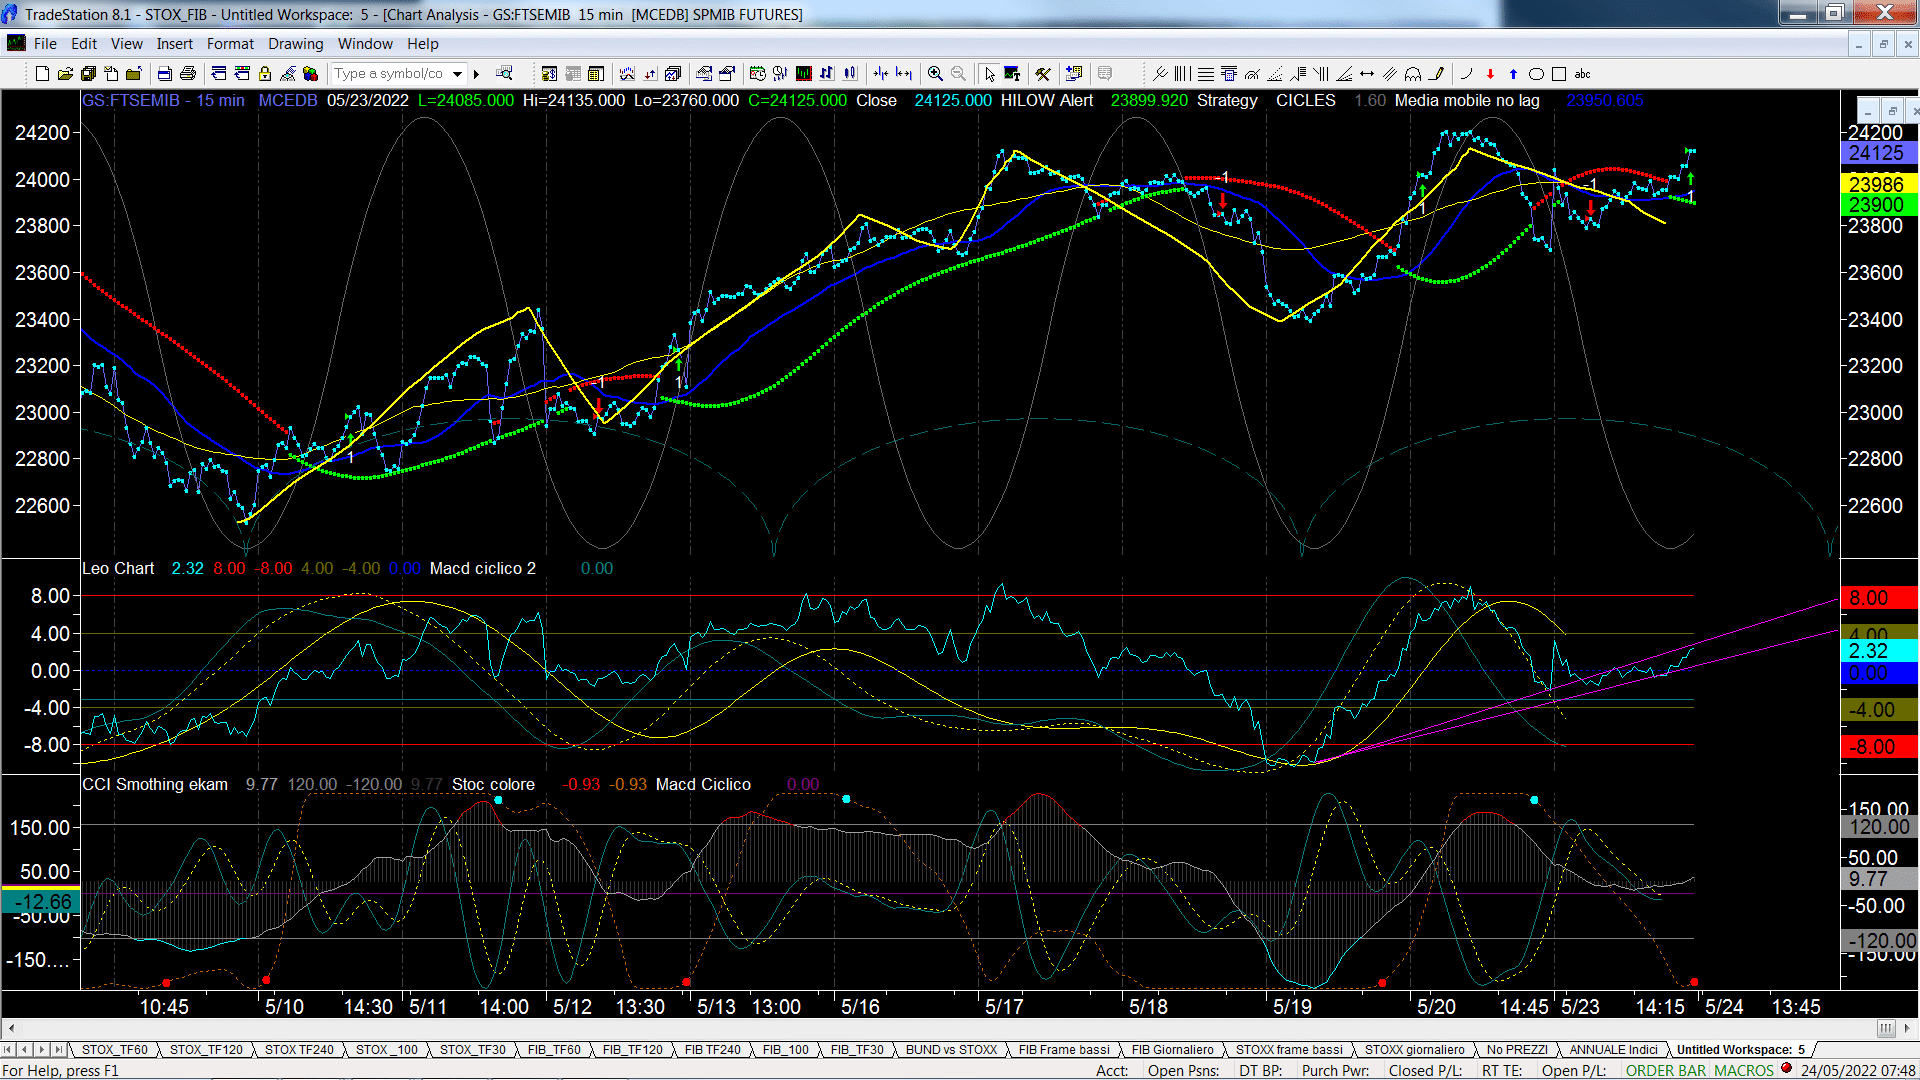Image resolution: width=1920 pixels, height=1080 pixels.
Task: Pick the horizontal lines drawing tool
Action: [1206, 74]
